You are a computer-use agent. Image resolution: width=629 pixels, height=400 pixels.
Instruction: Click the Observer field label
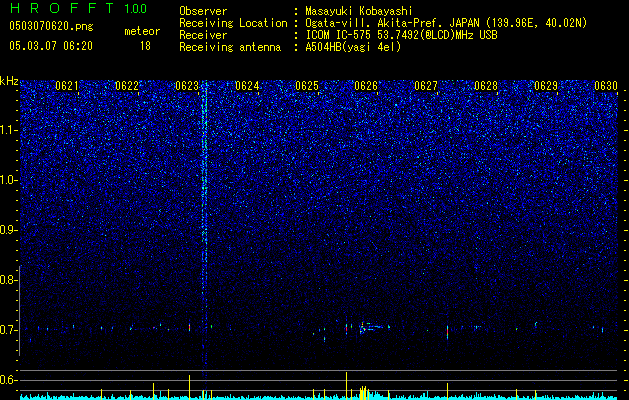(203, 11)
